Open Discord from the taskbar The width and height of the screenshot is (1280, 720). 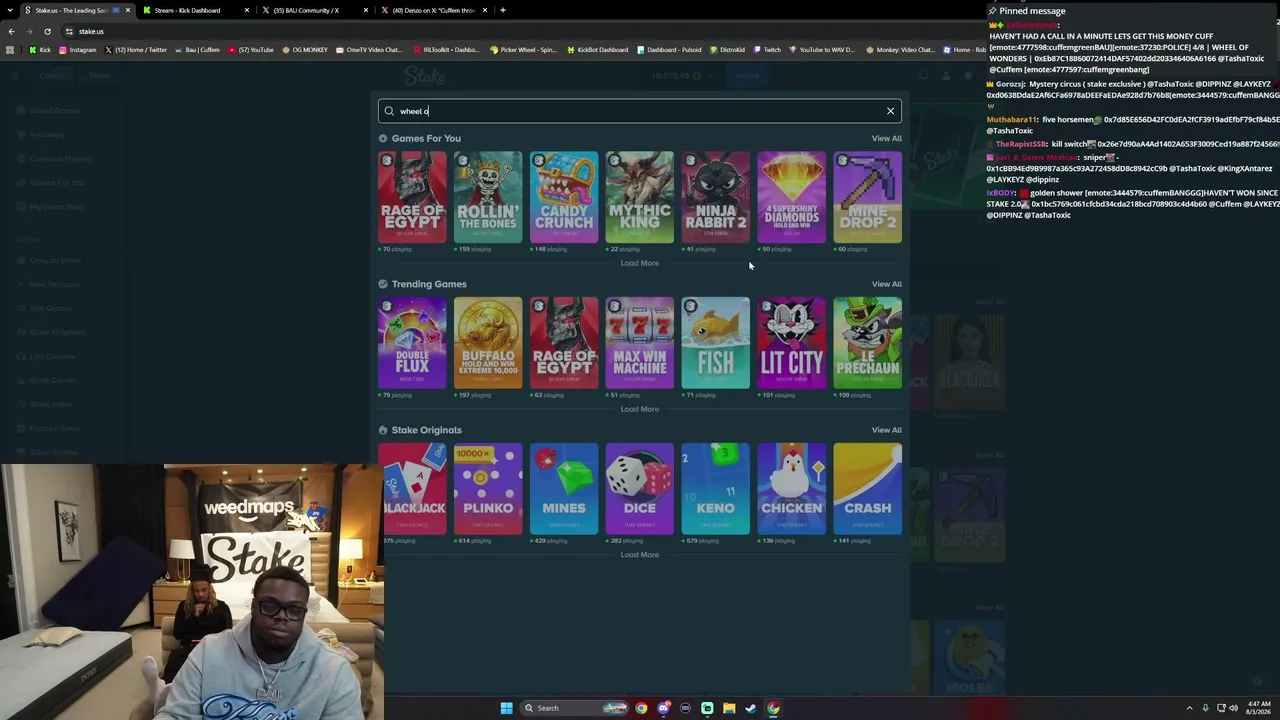point(663,708)
